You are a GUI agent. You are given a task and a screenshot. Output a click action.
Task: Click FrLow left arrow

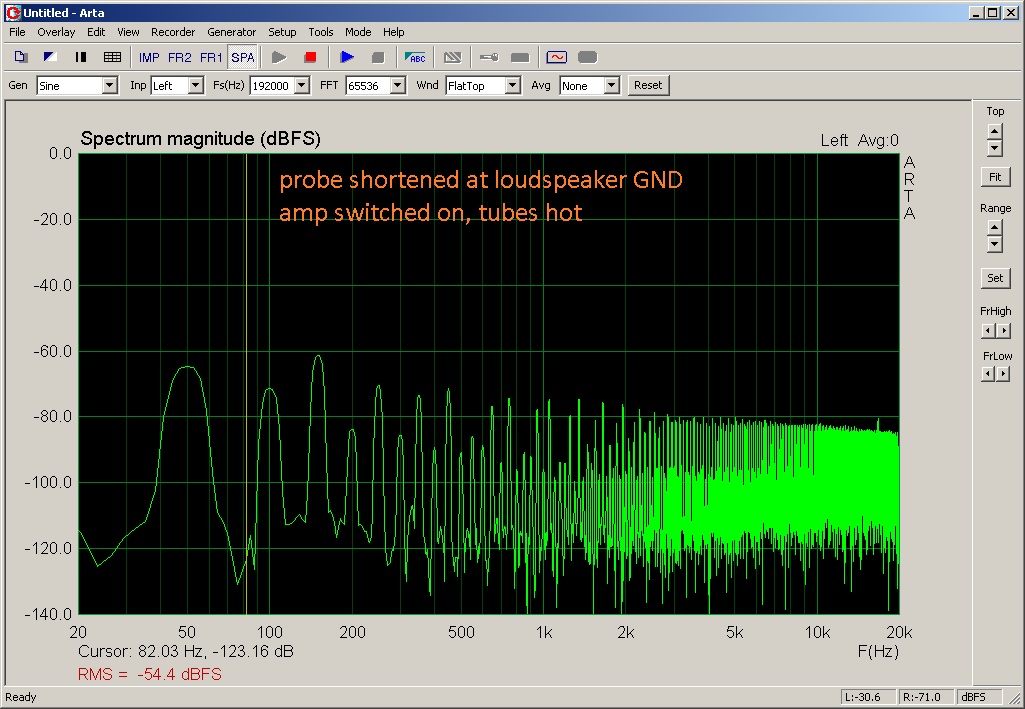click(988, 374)
